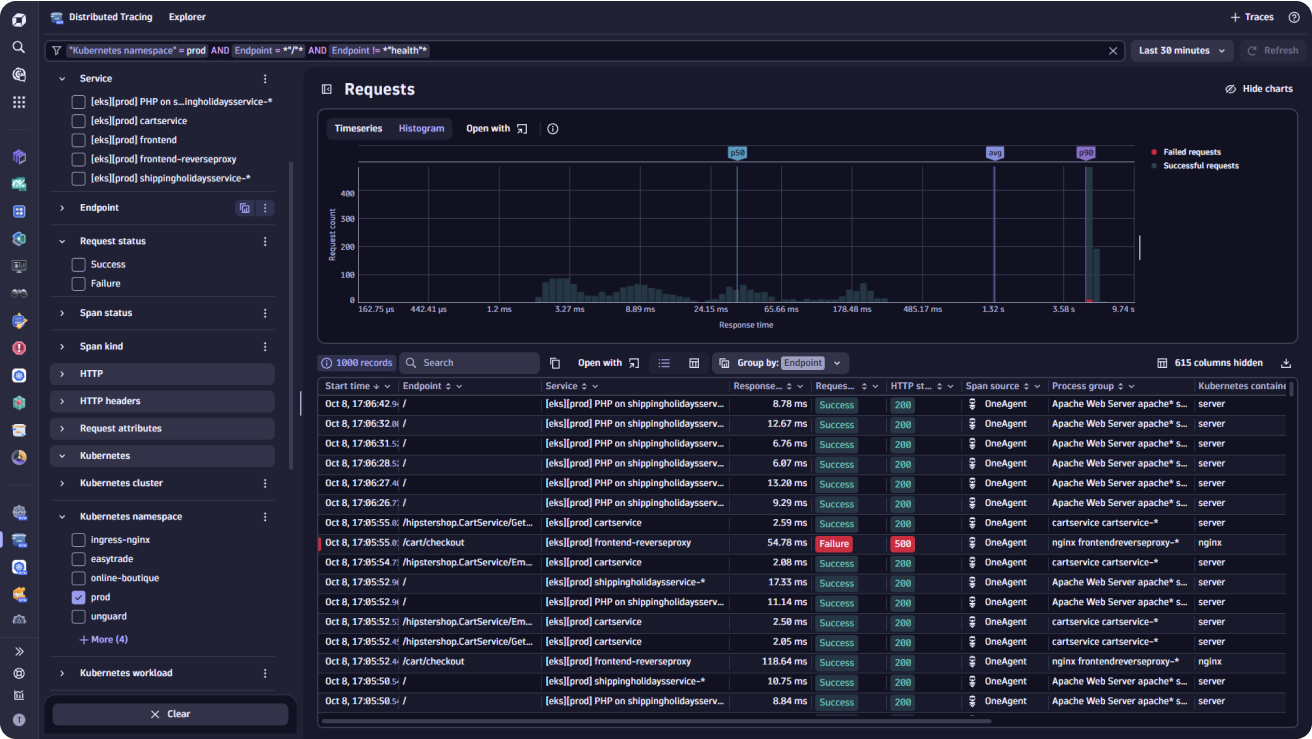Open the chart info icon
This screenshot has height=739, width=1312.
point(553,129)
